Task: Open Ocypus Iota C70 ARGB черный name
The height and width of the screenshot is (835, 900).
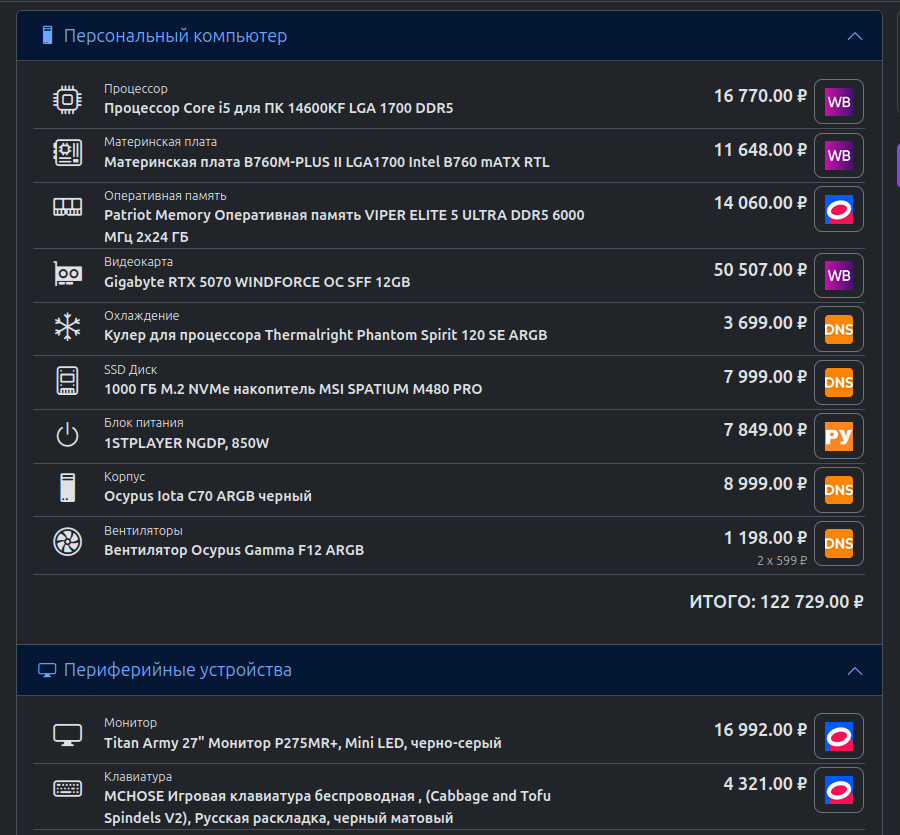Action: pos(208,496)
